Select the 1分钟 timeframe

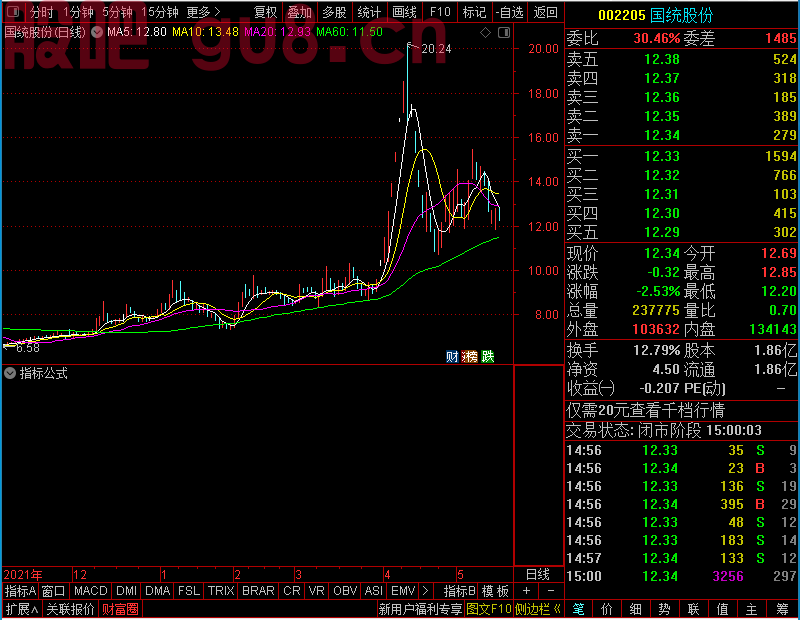[78, 12]
